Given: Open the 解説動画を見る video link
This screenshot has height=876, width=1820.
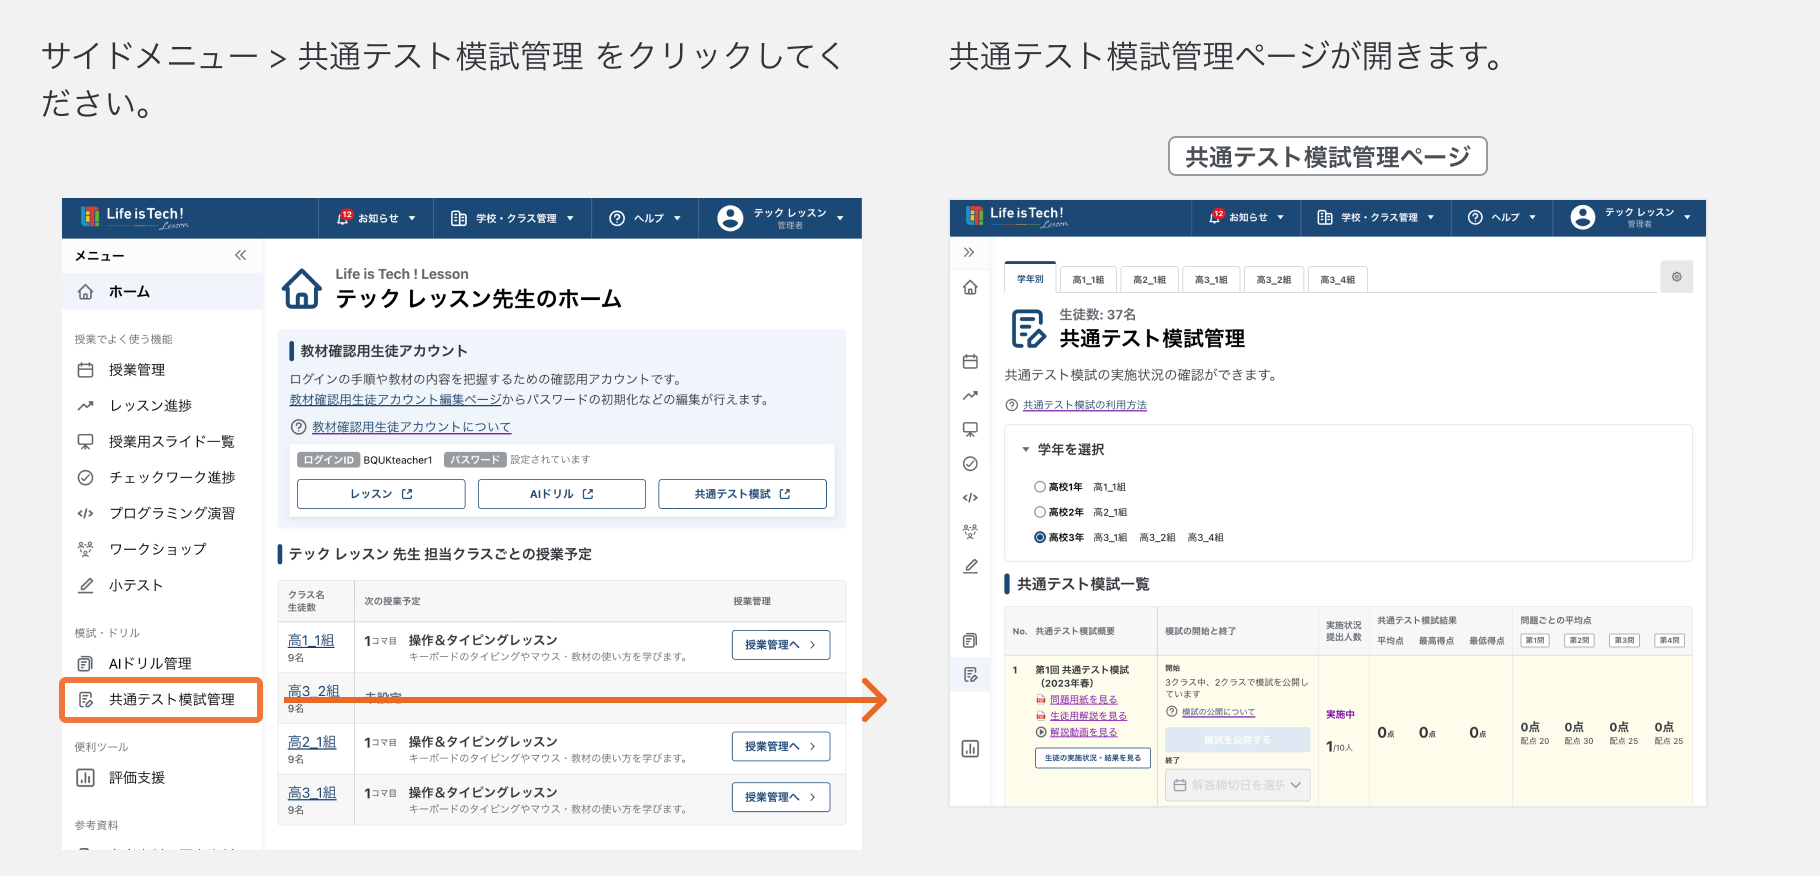Looking at the screenshot, I should [1083, 732].
